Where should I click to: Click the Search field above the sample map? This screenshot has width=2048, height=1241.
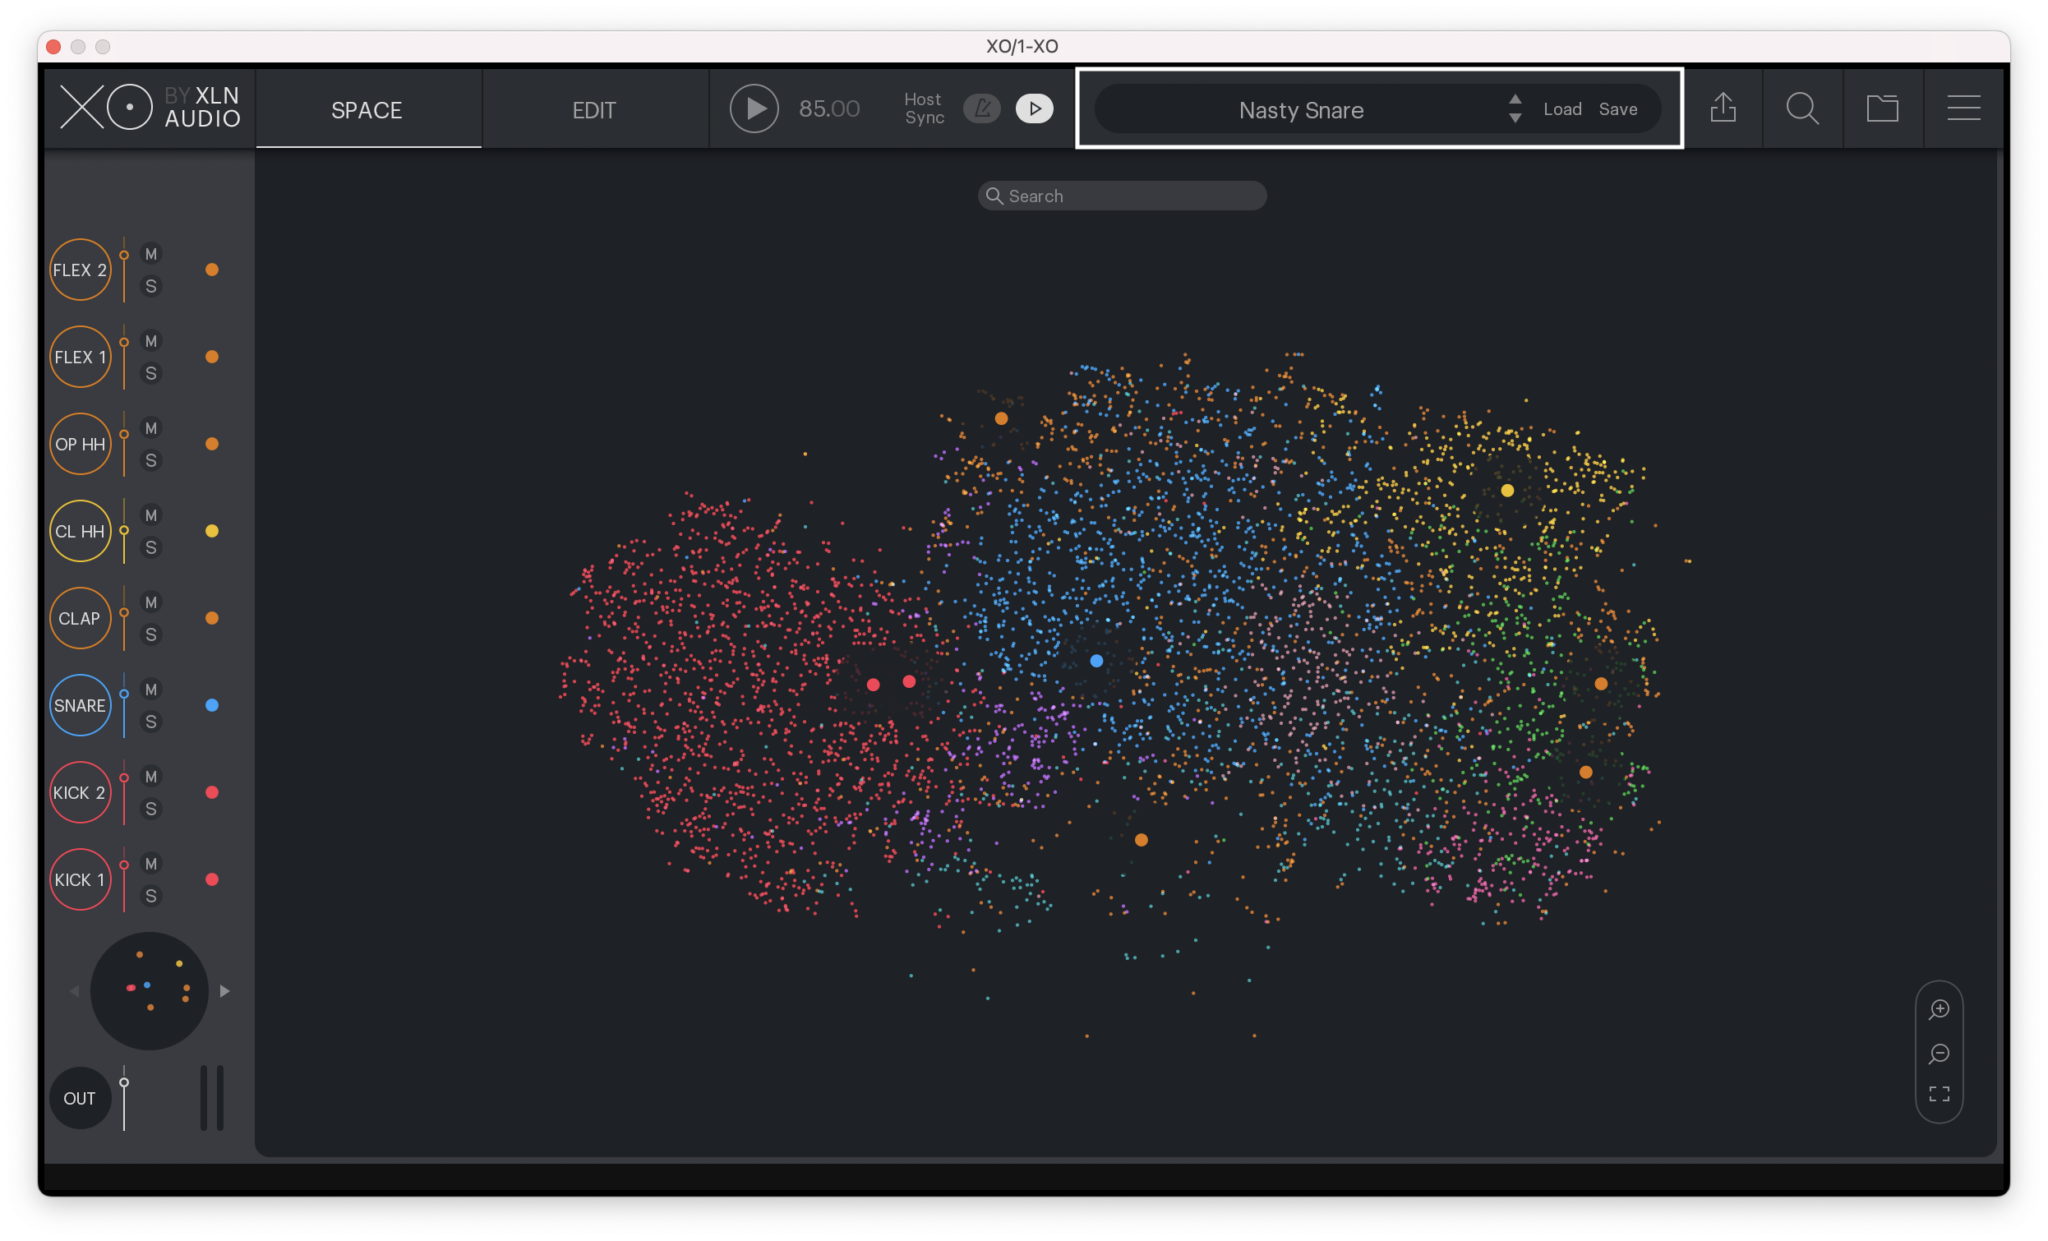tap(1120, 195)
